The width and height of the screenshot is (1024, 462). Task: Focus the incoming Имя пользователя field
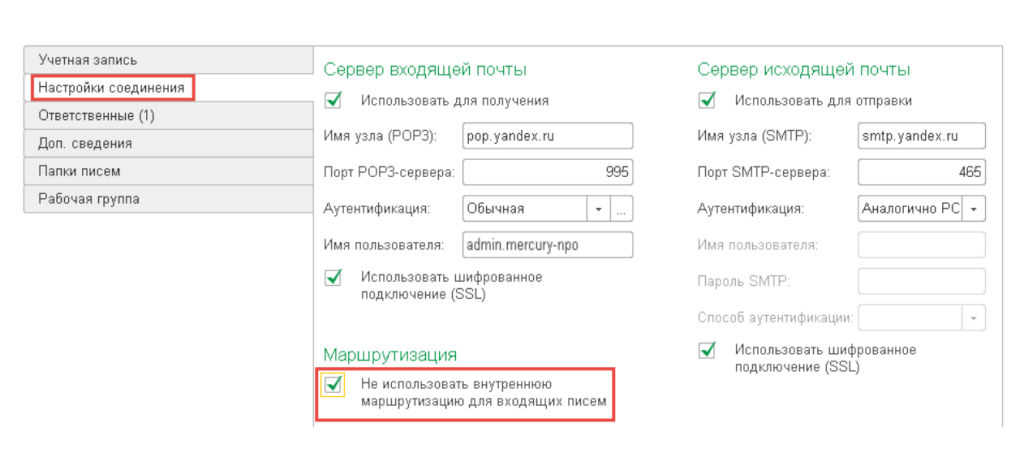[548, 245]
